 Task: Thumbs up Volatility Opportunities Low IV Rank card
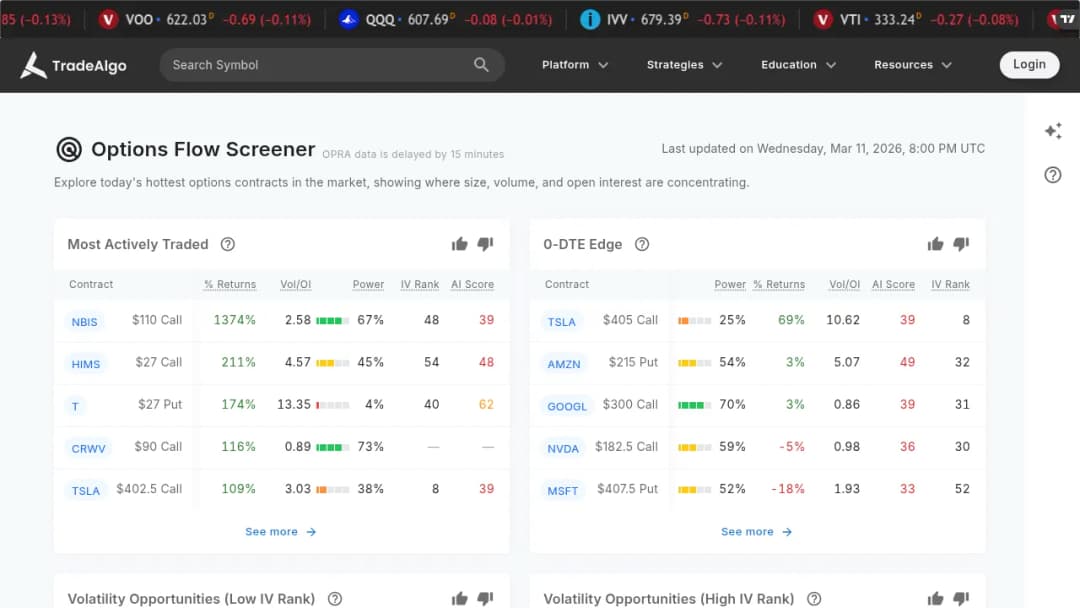pos(459,598)
